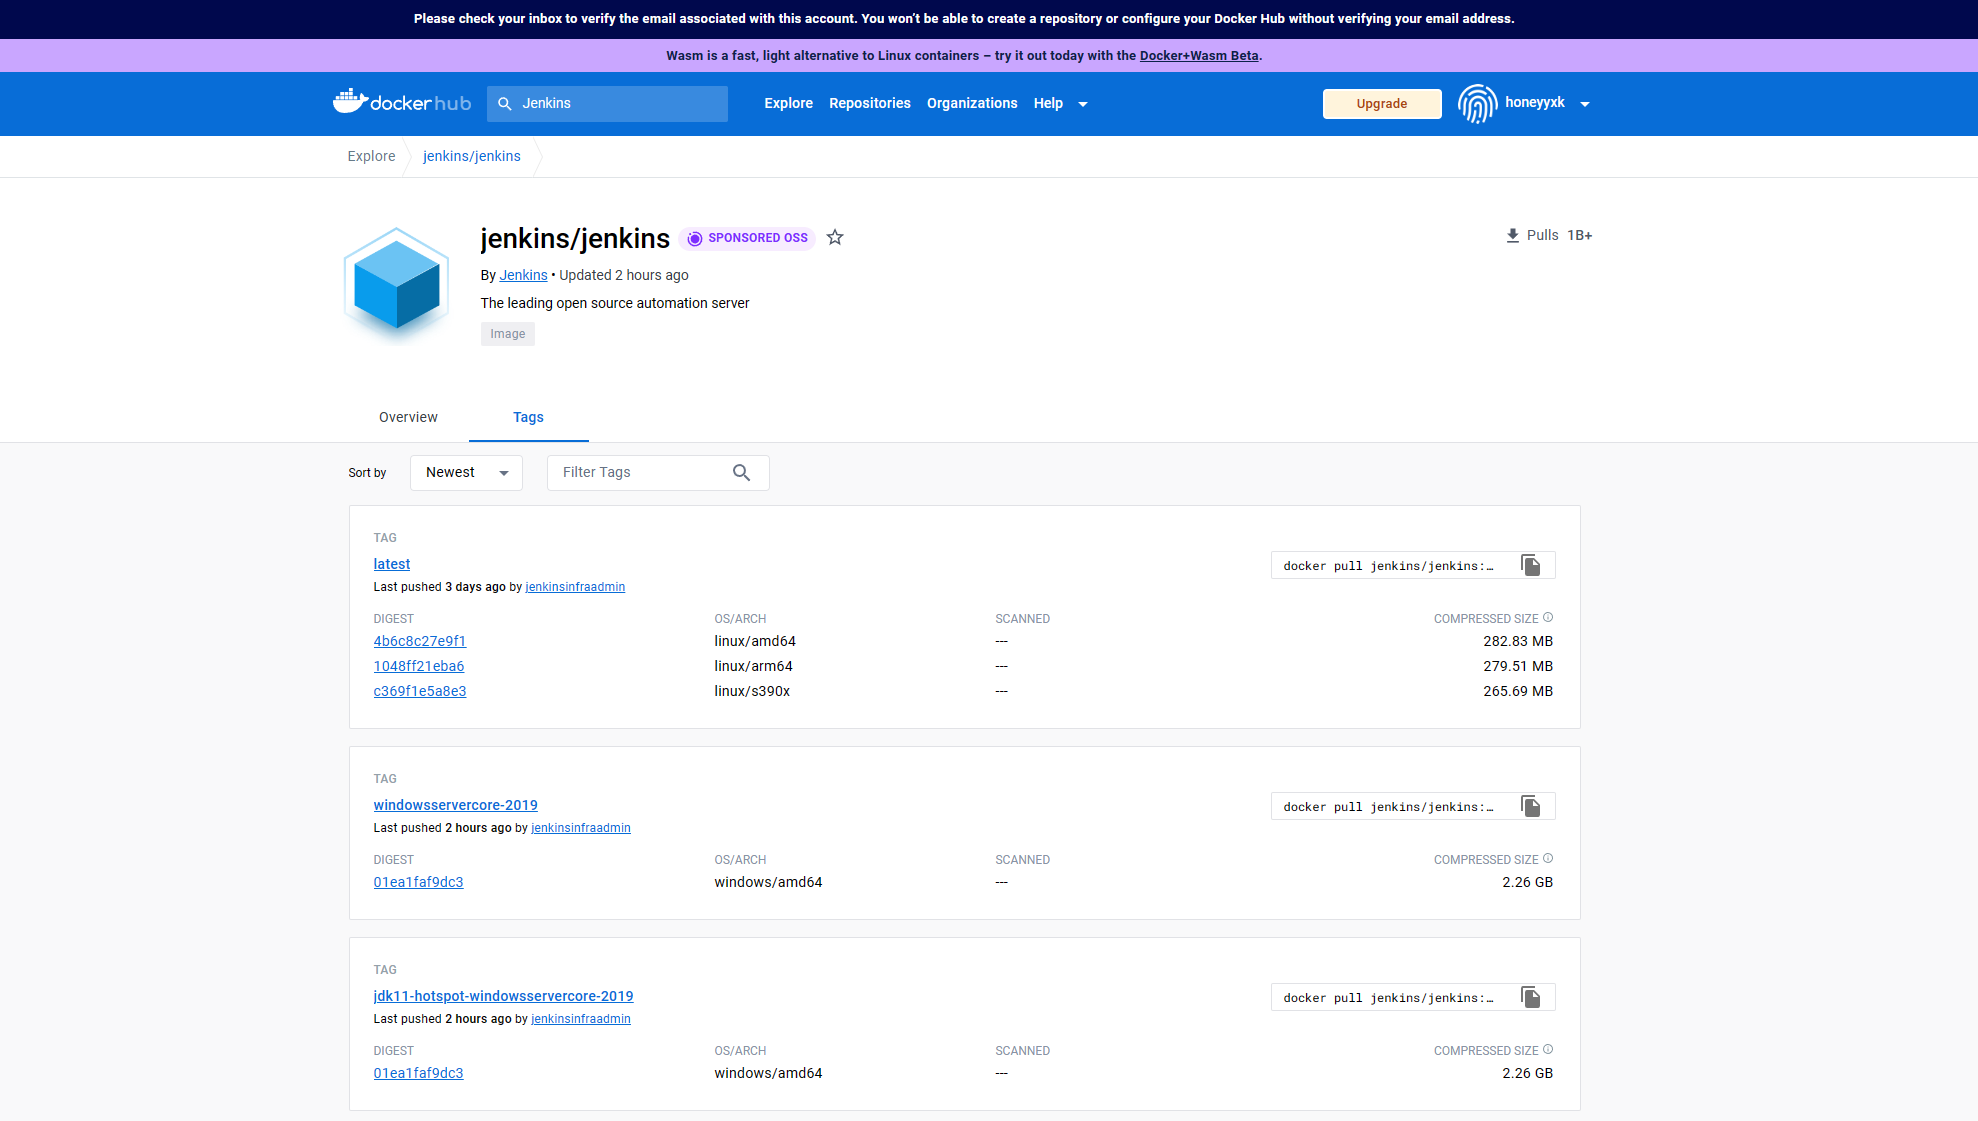This screenshot has width=1978, height=1121.
Task: Click the 'Updated 2 hours ago' text
Action: pyautogui.click(x=624, y=275)
